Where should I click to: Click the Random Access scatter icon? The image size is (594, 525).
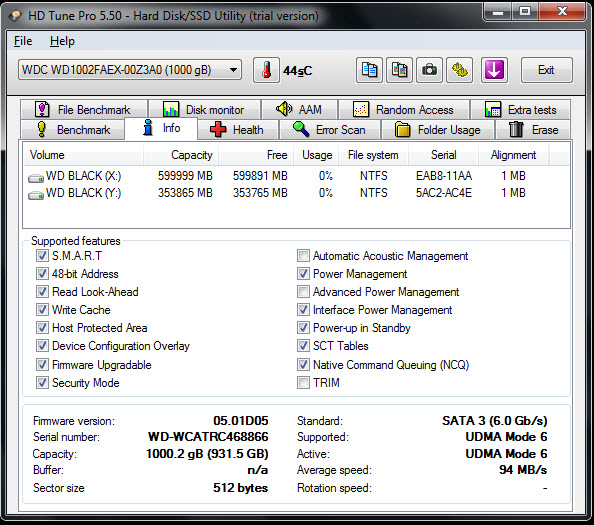point(361,109)
